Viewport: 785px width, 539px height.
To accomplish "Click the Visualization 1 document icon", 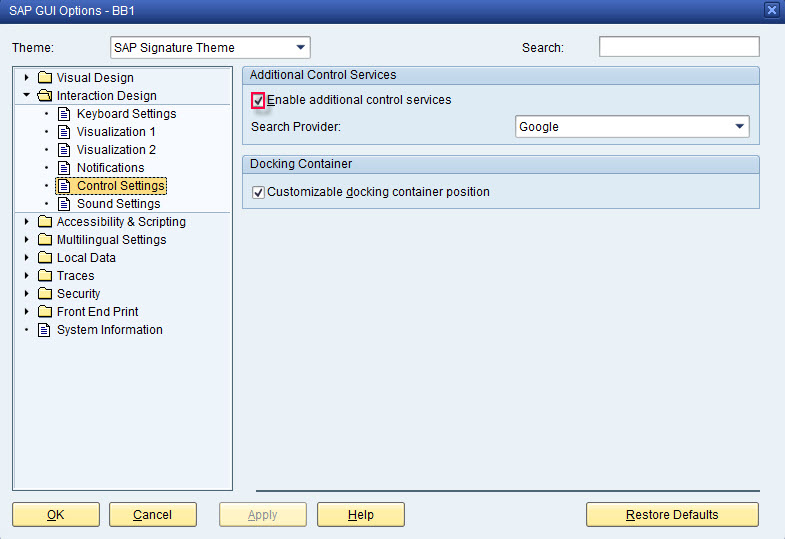I will (x=64, y=132).
